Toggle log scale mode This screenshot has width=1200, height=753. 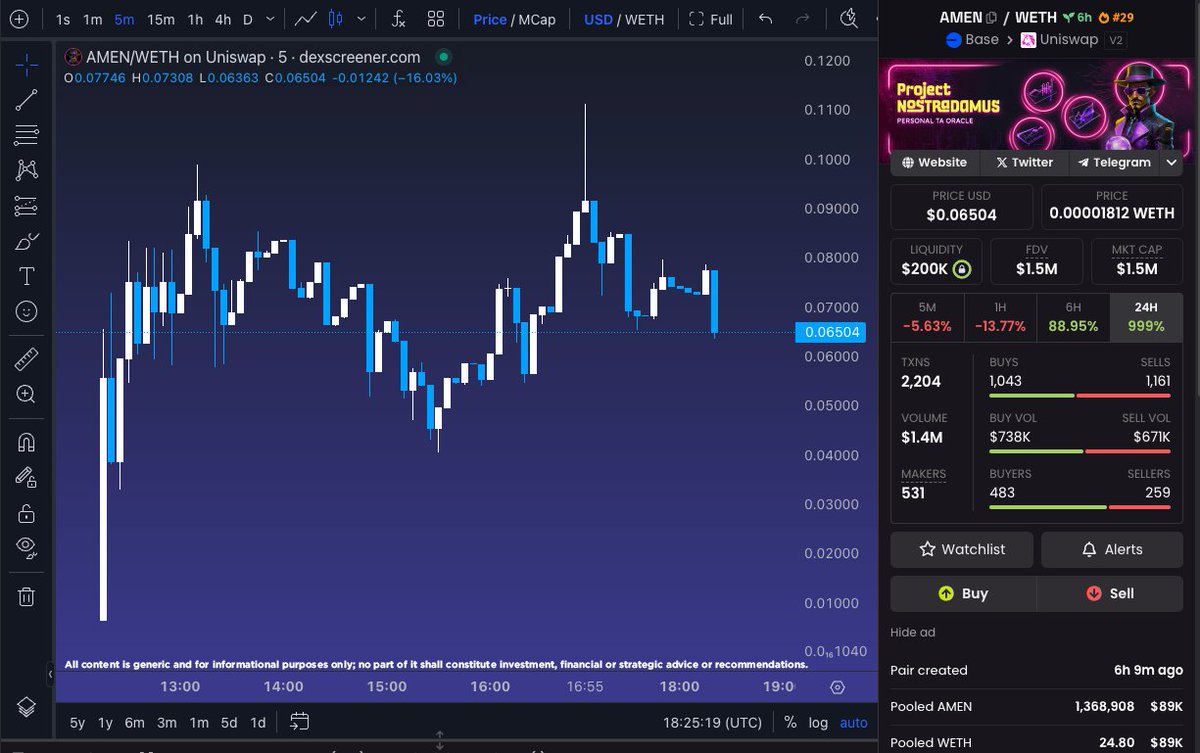(818, 722)
